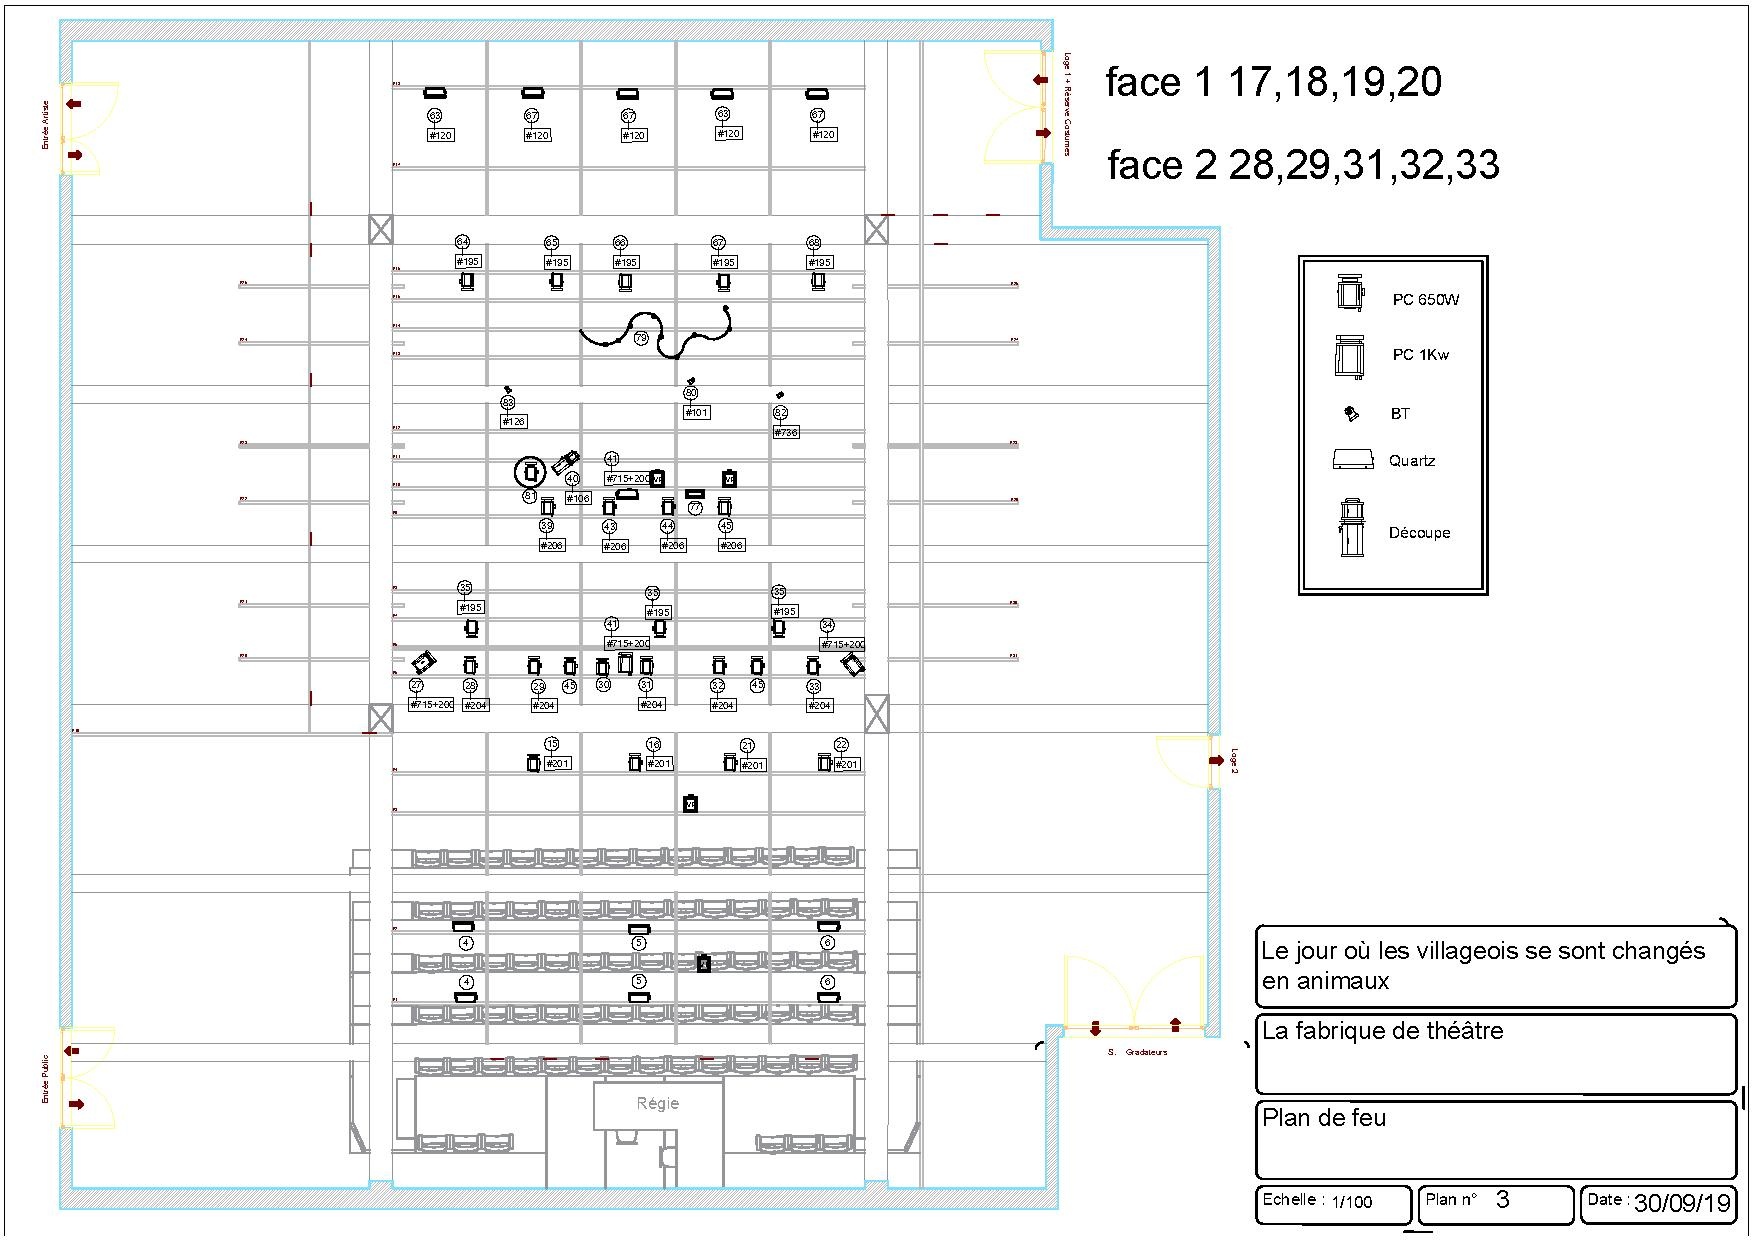Image resolution: width=1754 pixels, height=1240 pixels.
Task: Select the #195 fixture under circuit 67
Action: 724,282
